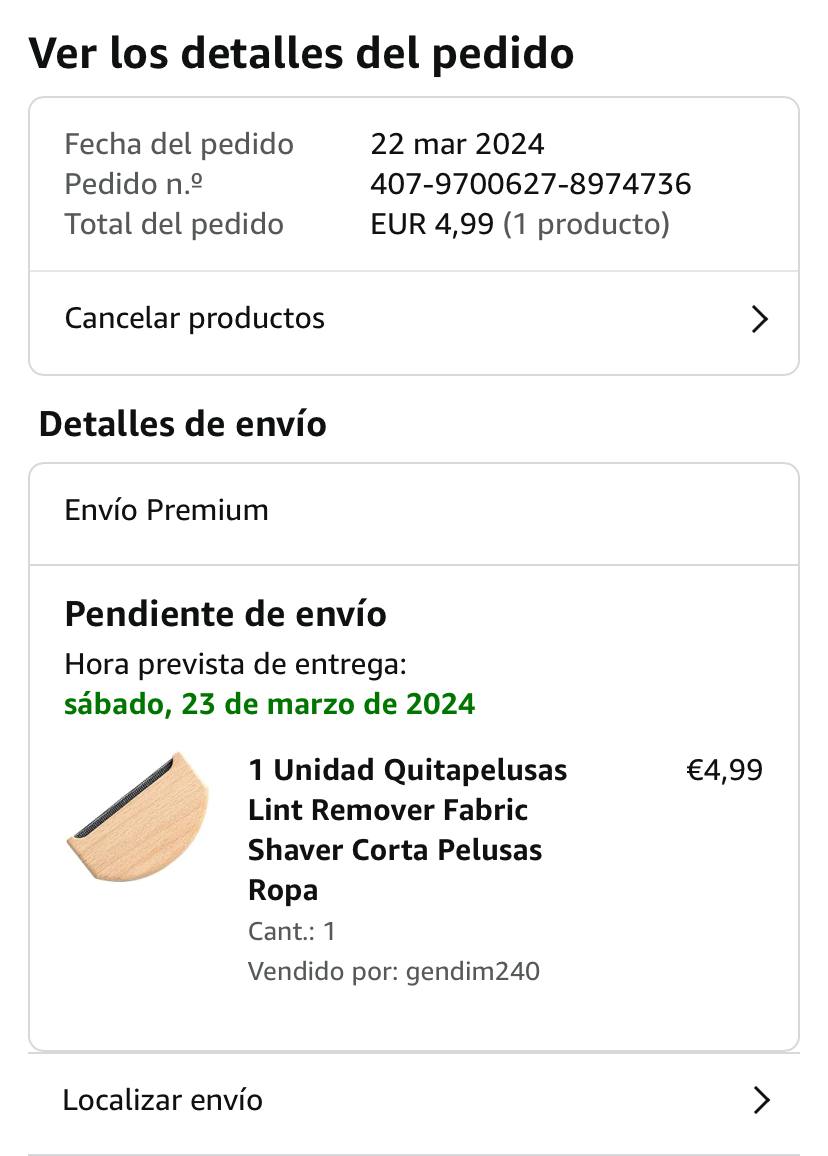
Task: Open the Cancelar productos chevron arrow
Action: (x=759, y=319)
